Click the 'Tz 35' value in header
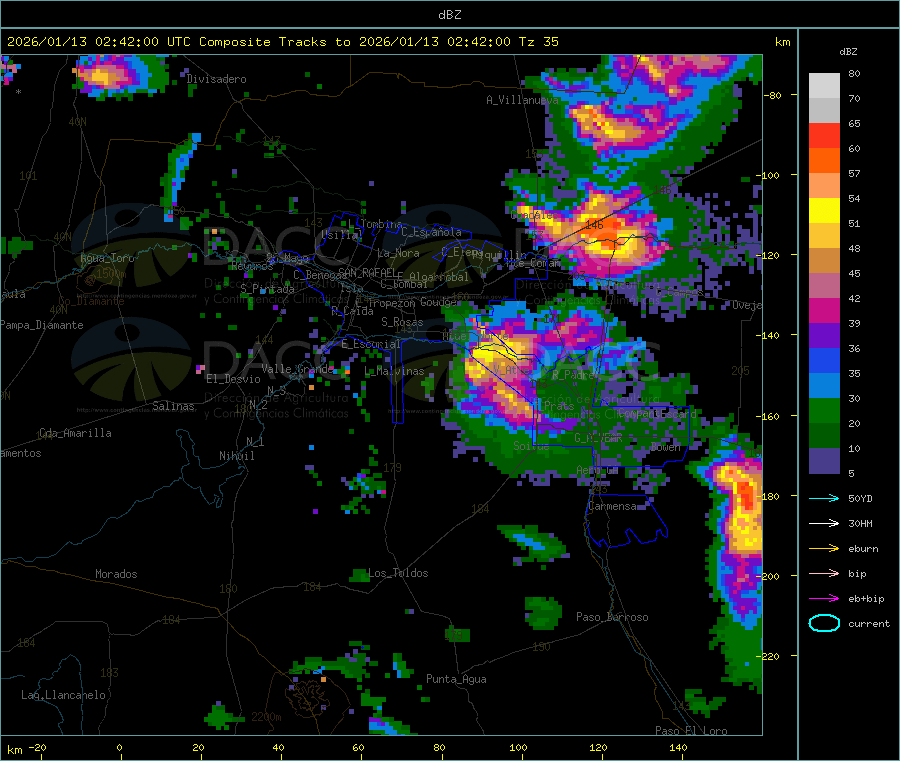 [538, 42]
